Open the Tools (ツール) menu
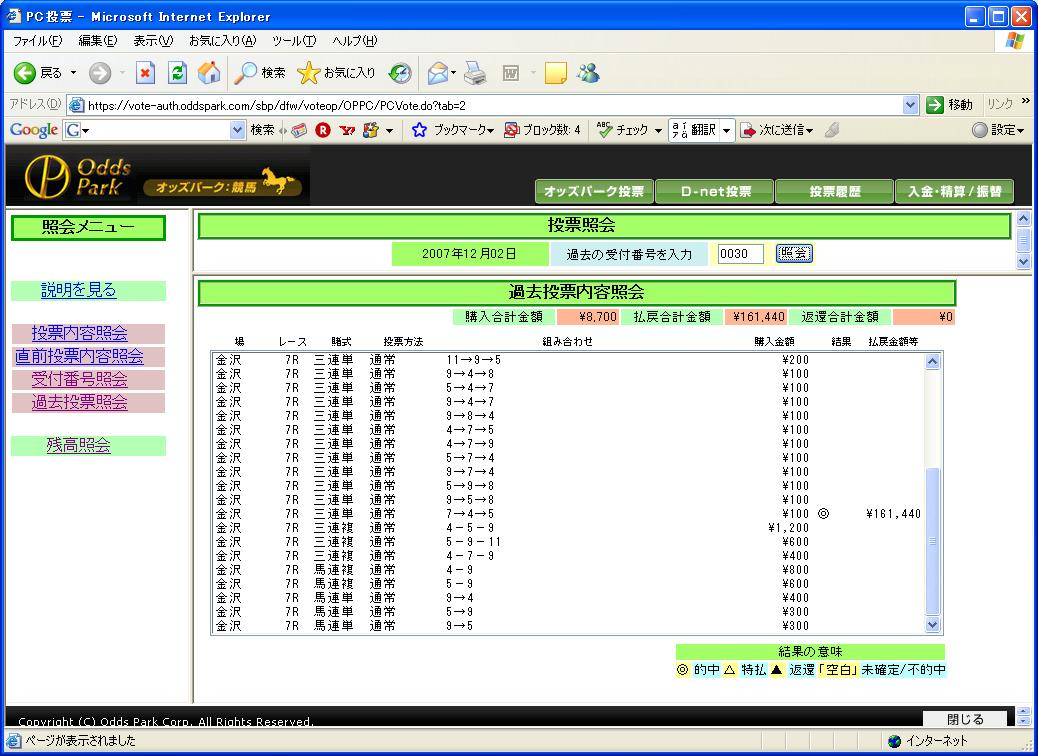The width and height of the screenshot is (1038, 756). [294, 41]
